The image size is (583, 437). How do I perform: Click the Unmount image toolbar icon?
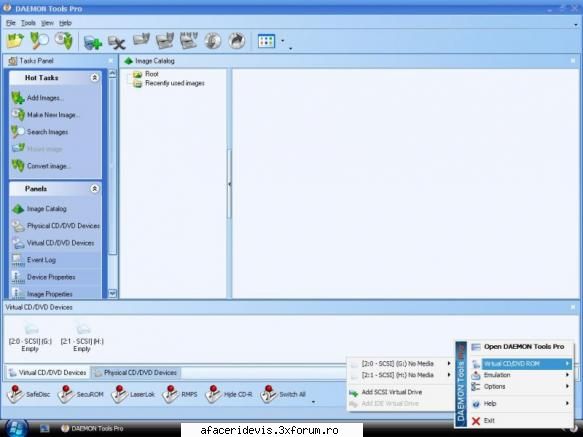[165, 41]
